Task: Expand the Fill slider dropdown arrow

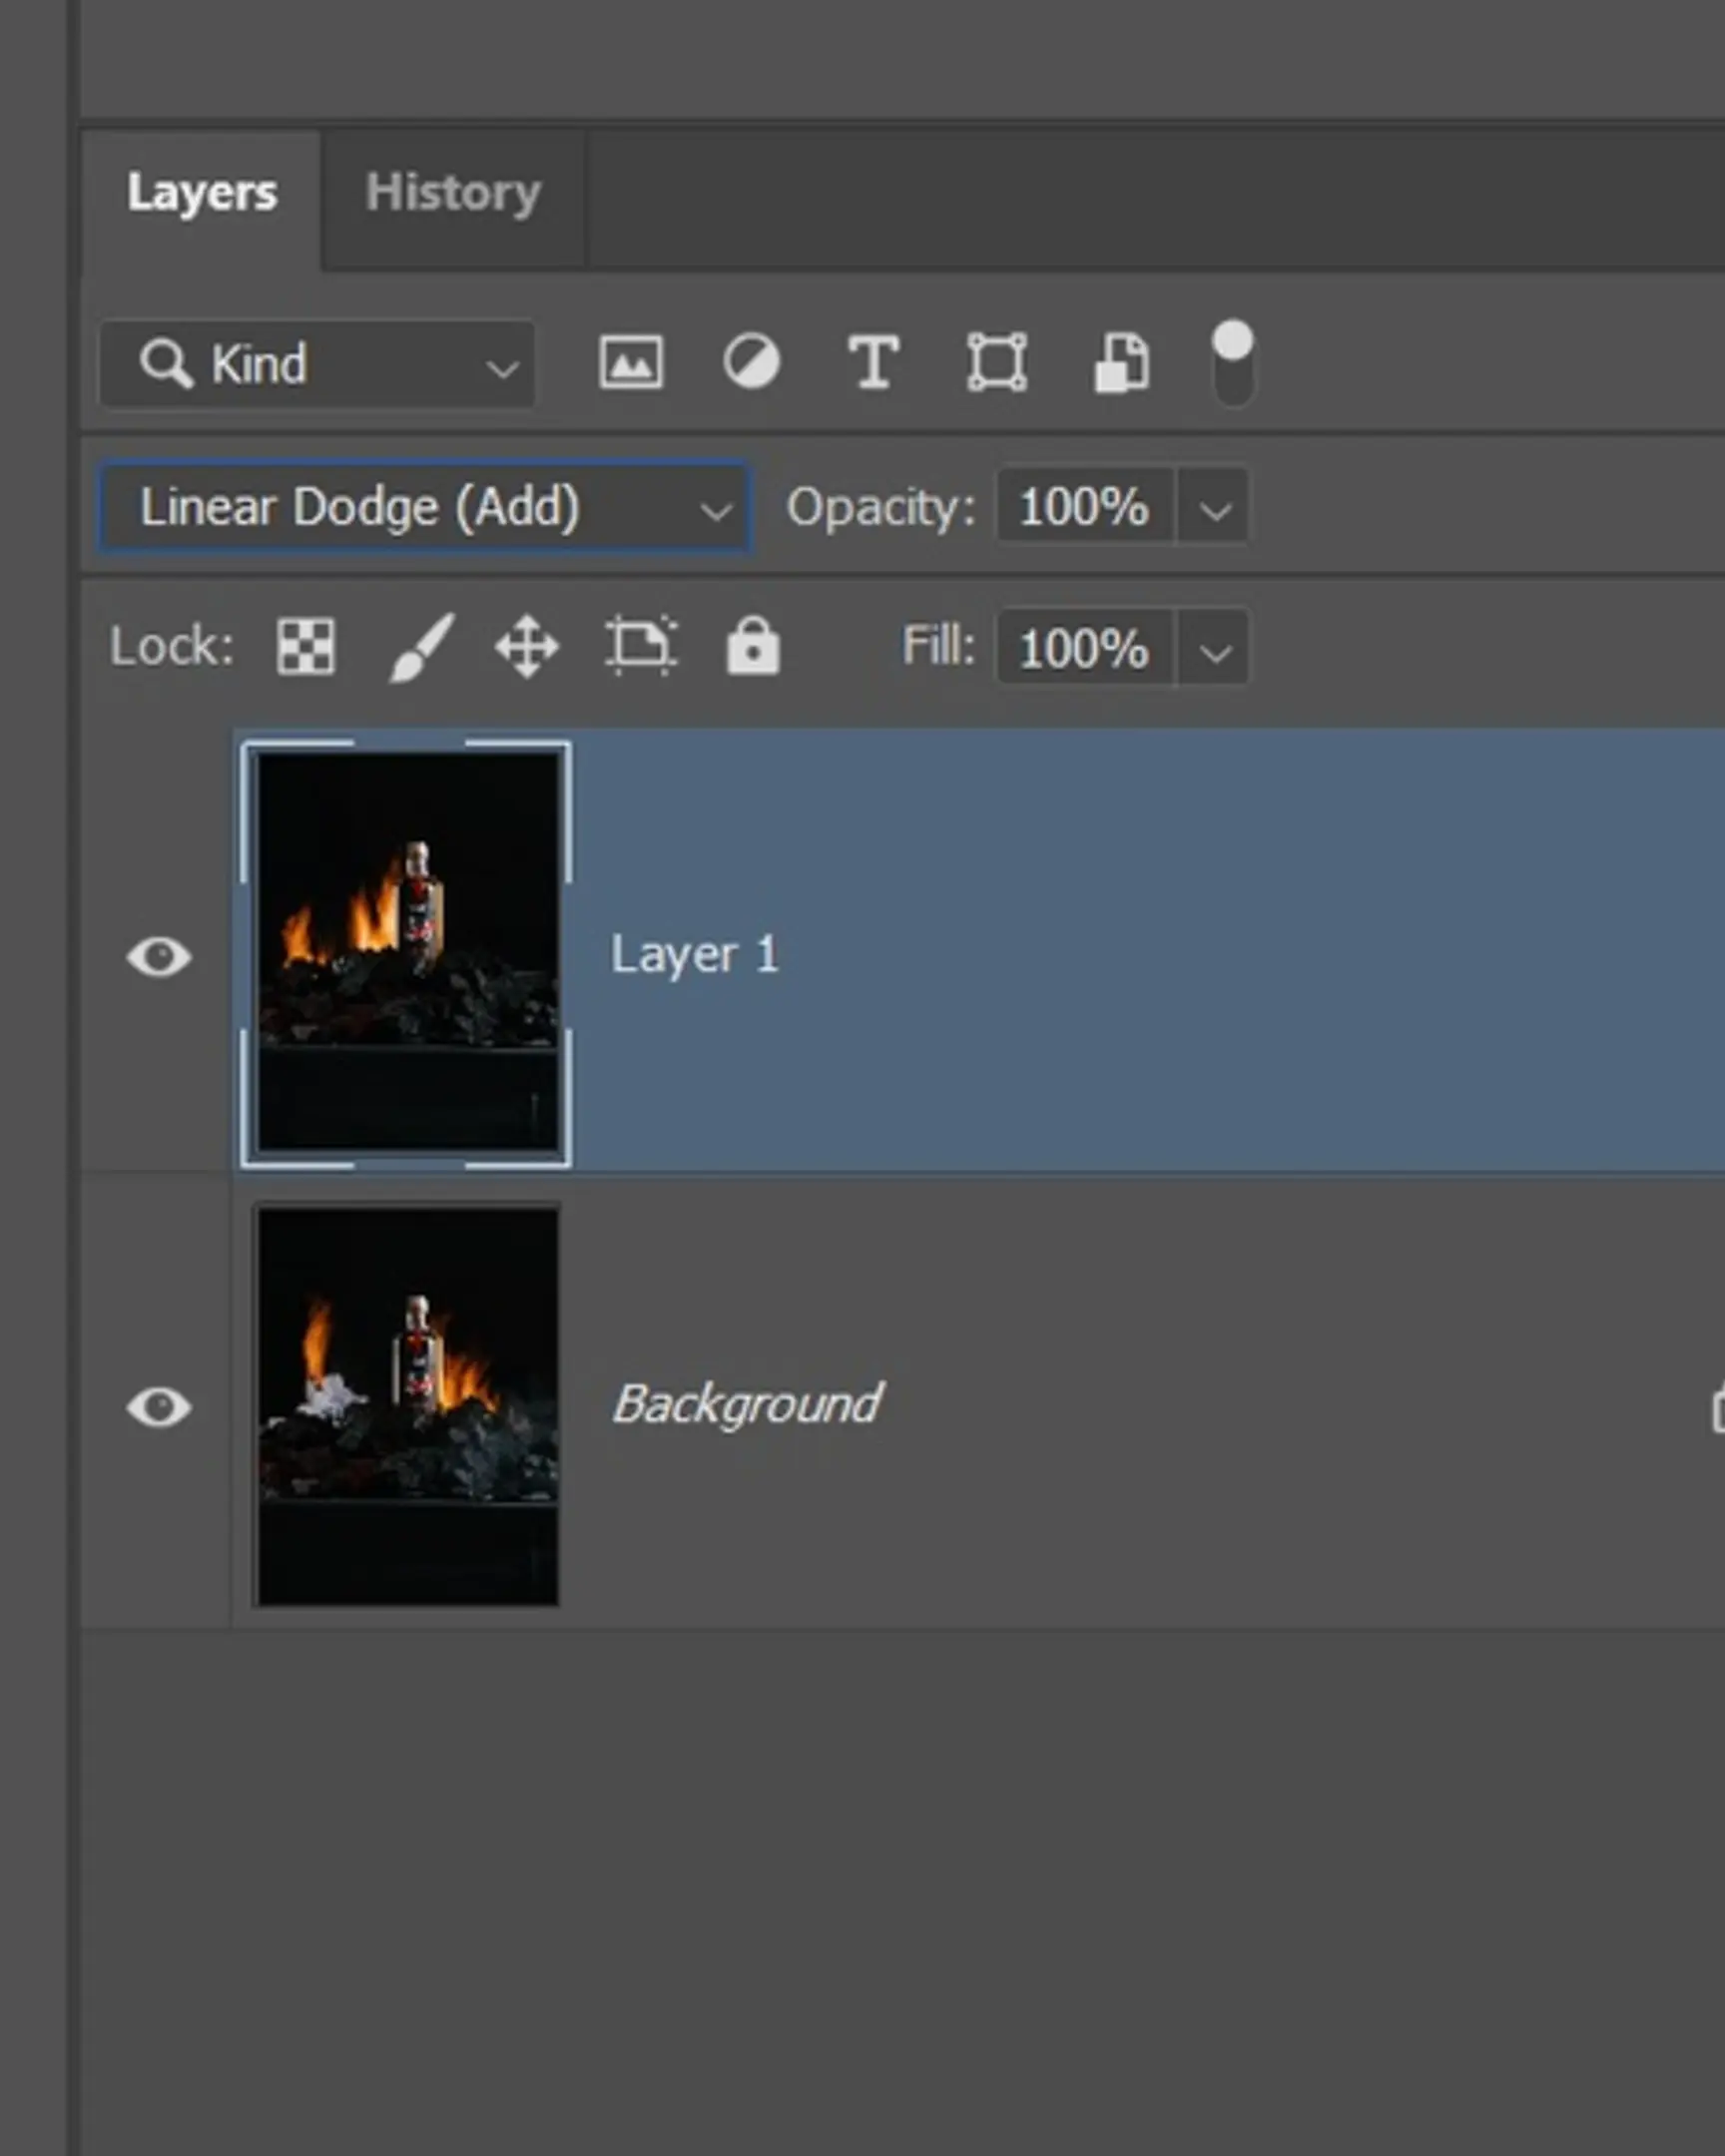Action: point(1214,651)
